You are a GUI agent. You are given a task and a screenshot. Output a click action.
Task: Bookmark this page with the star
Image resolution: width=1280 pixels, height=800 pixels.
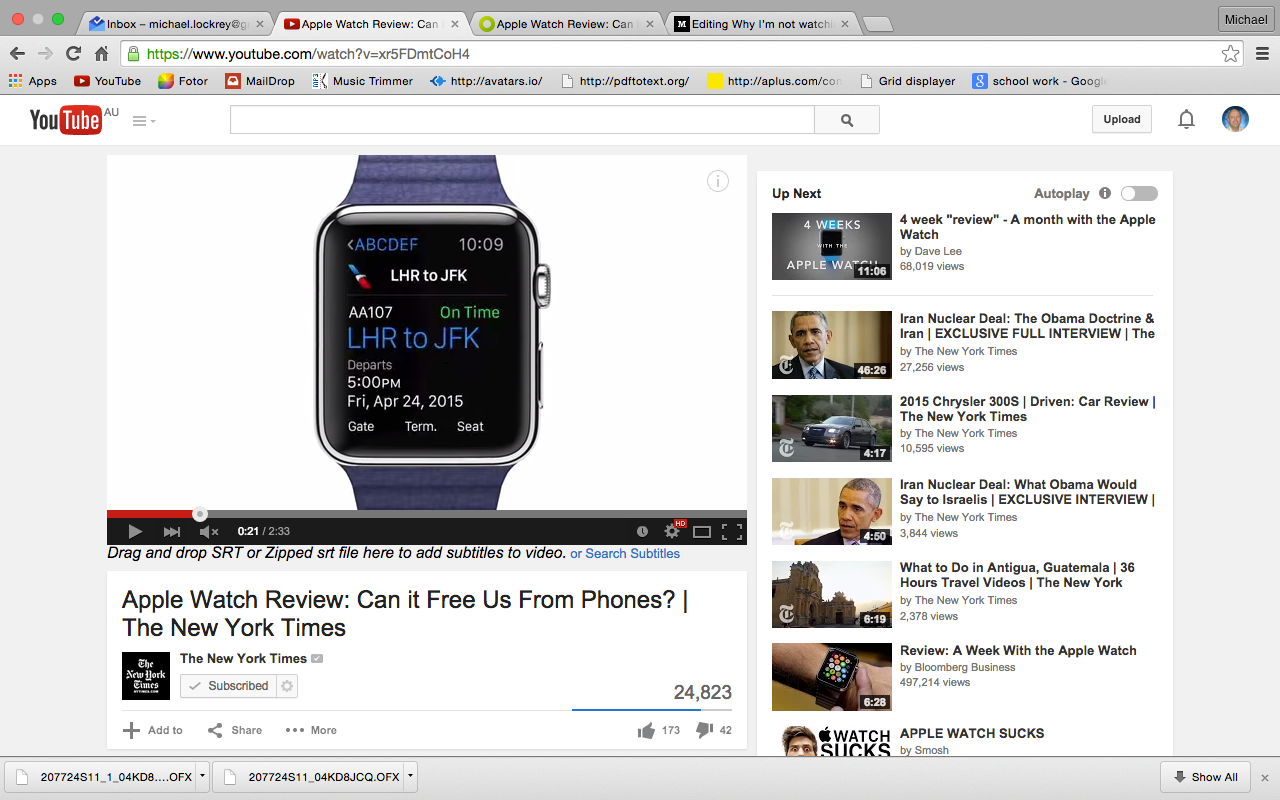[1230, 54]
